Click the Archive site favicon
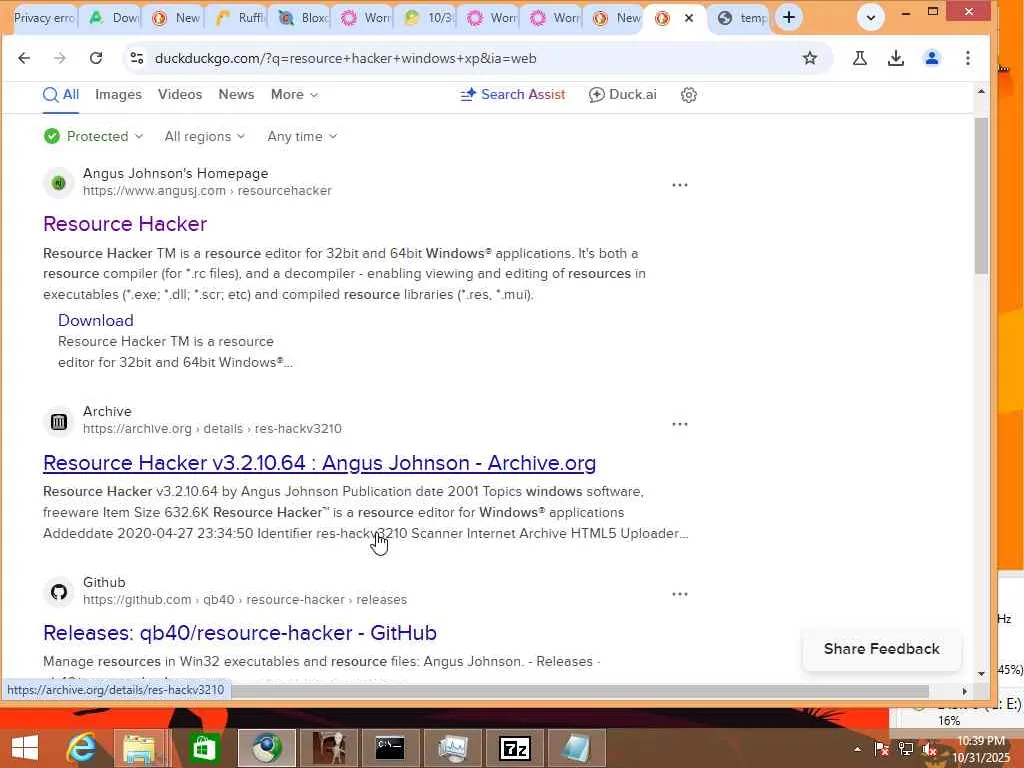This screenshot has width=1024, height=768. click(59, 422)
